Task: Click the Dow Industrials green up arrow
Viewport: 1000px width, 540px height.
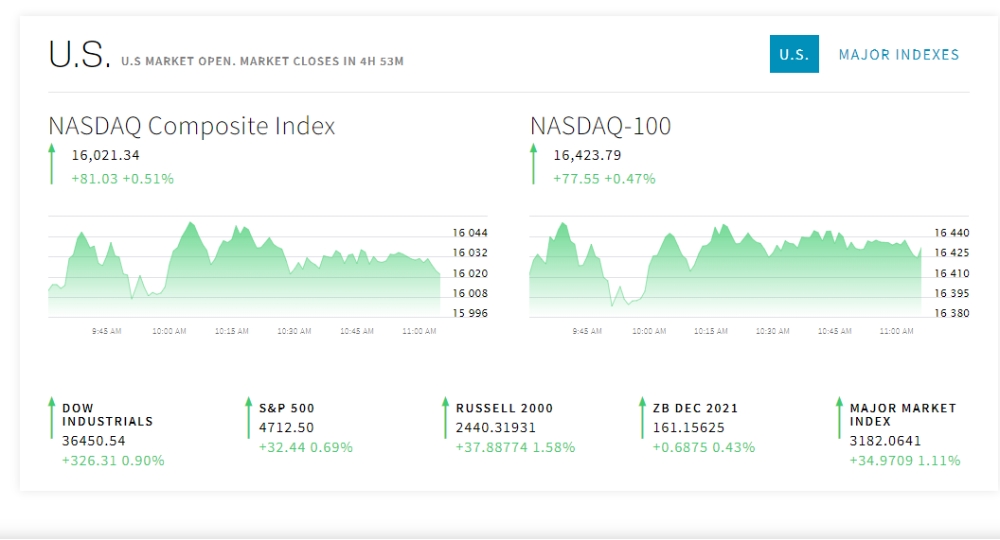Action: pyautogui.click(x=52, y=418)
